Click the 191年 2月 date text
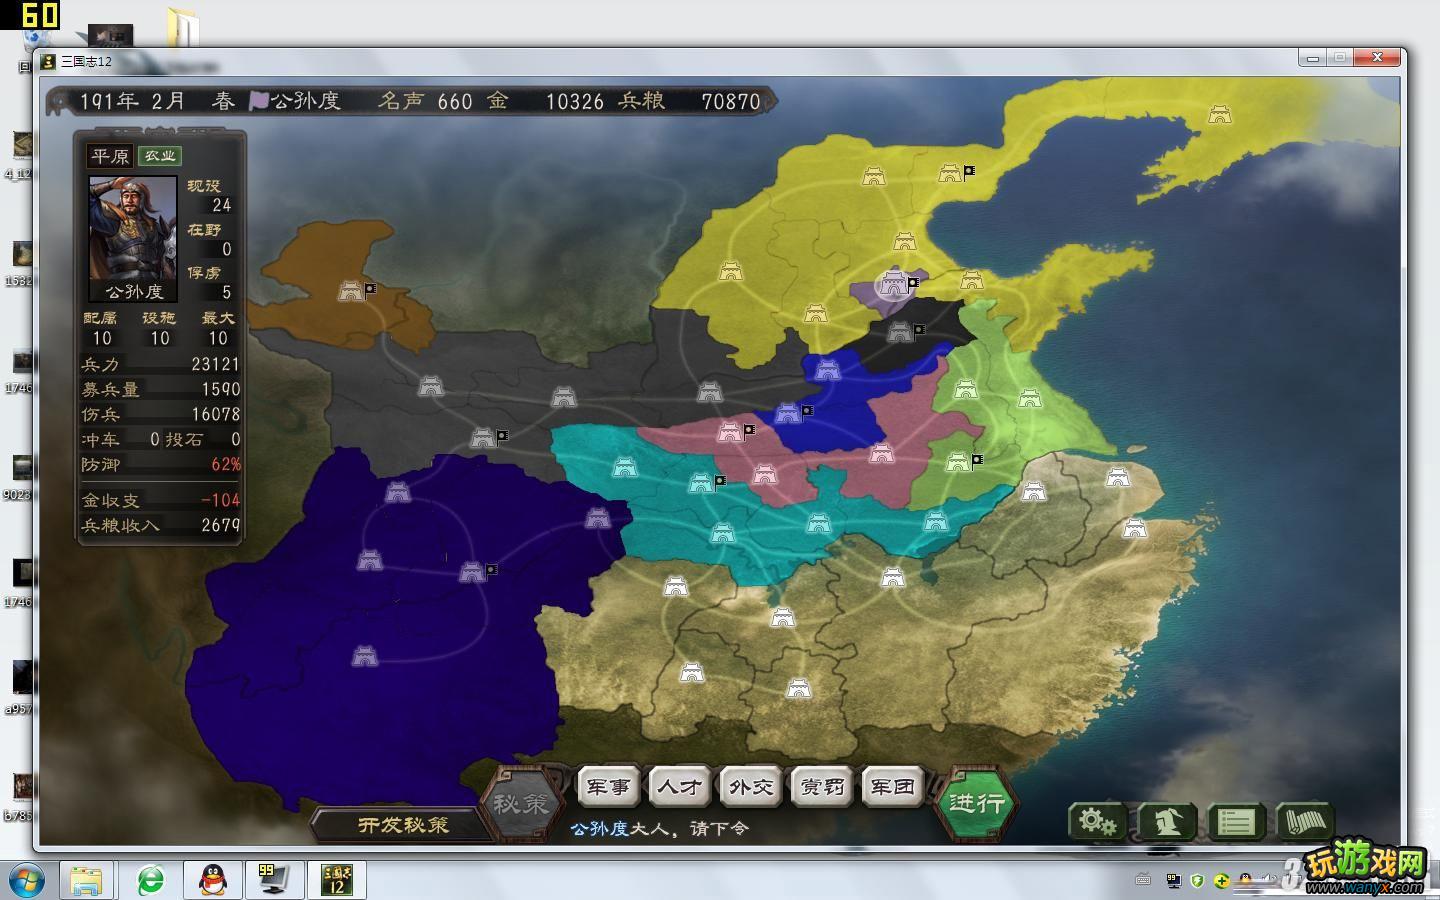The width and height of the screenshot is (1440, 900). [x=132, y=101]
